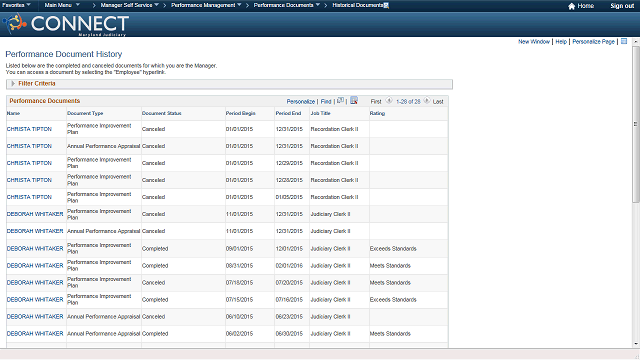
Task: Select Historical Documents breadcrumb
Action: (358, 5)
